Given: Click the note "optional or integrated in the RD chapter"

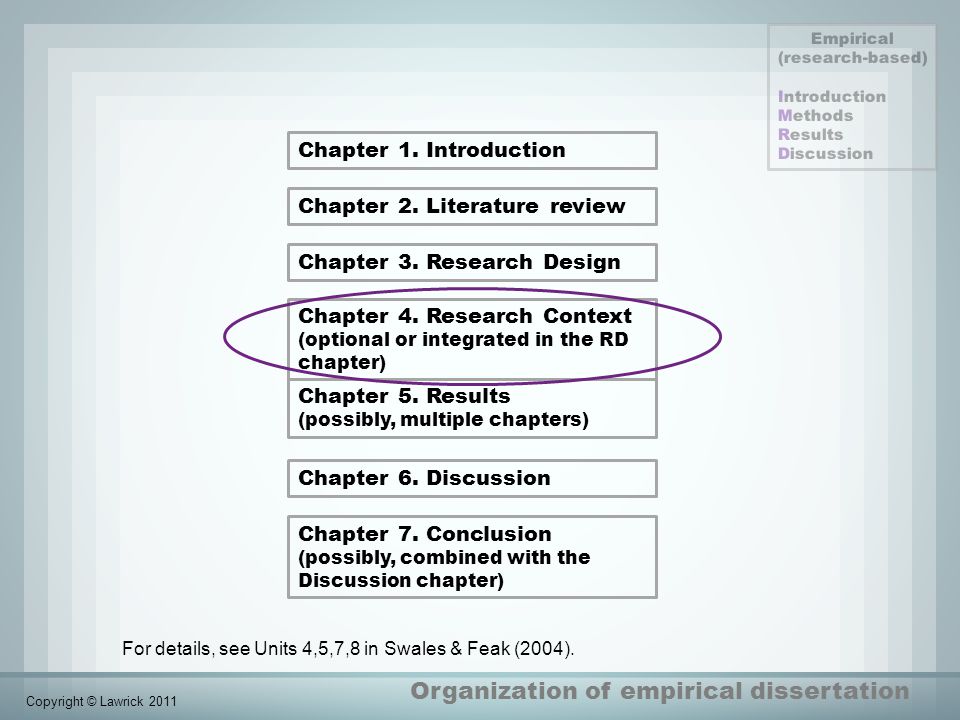Looking at the screenshot, I should pyautogui.click(x=462, y=350).
